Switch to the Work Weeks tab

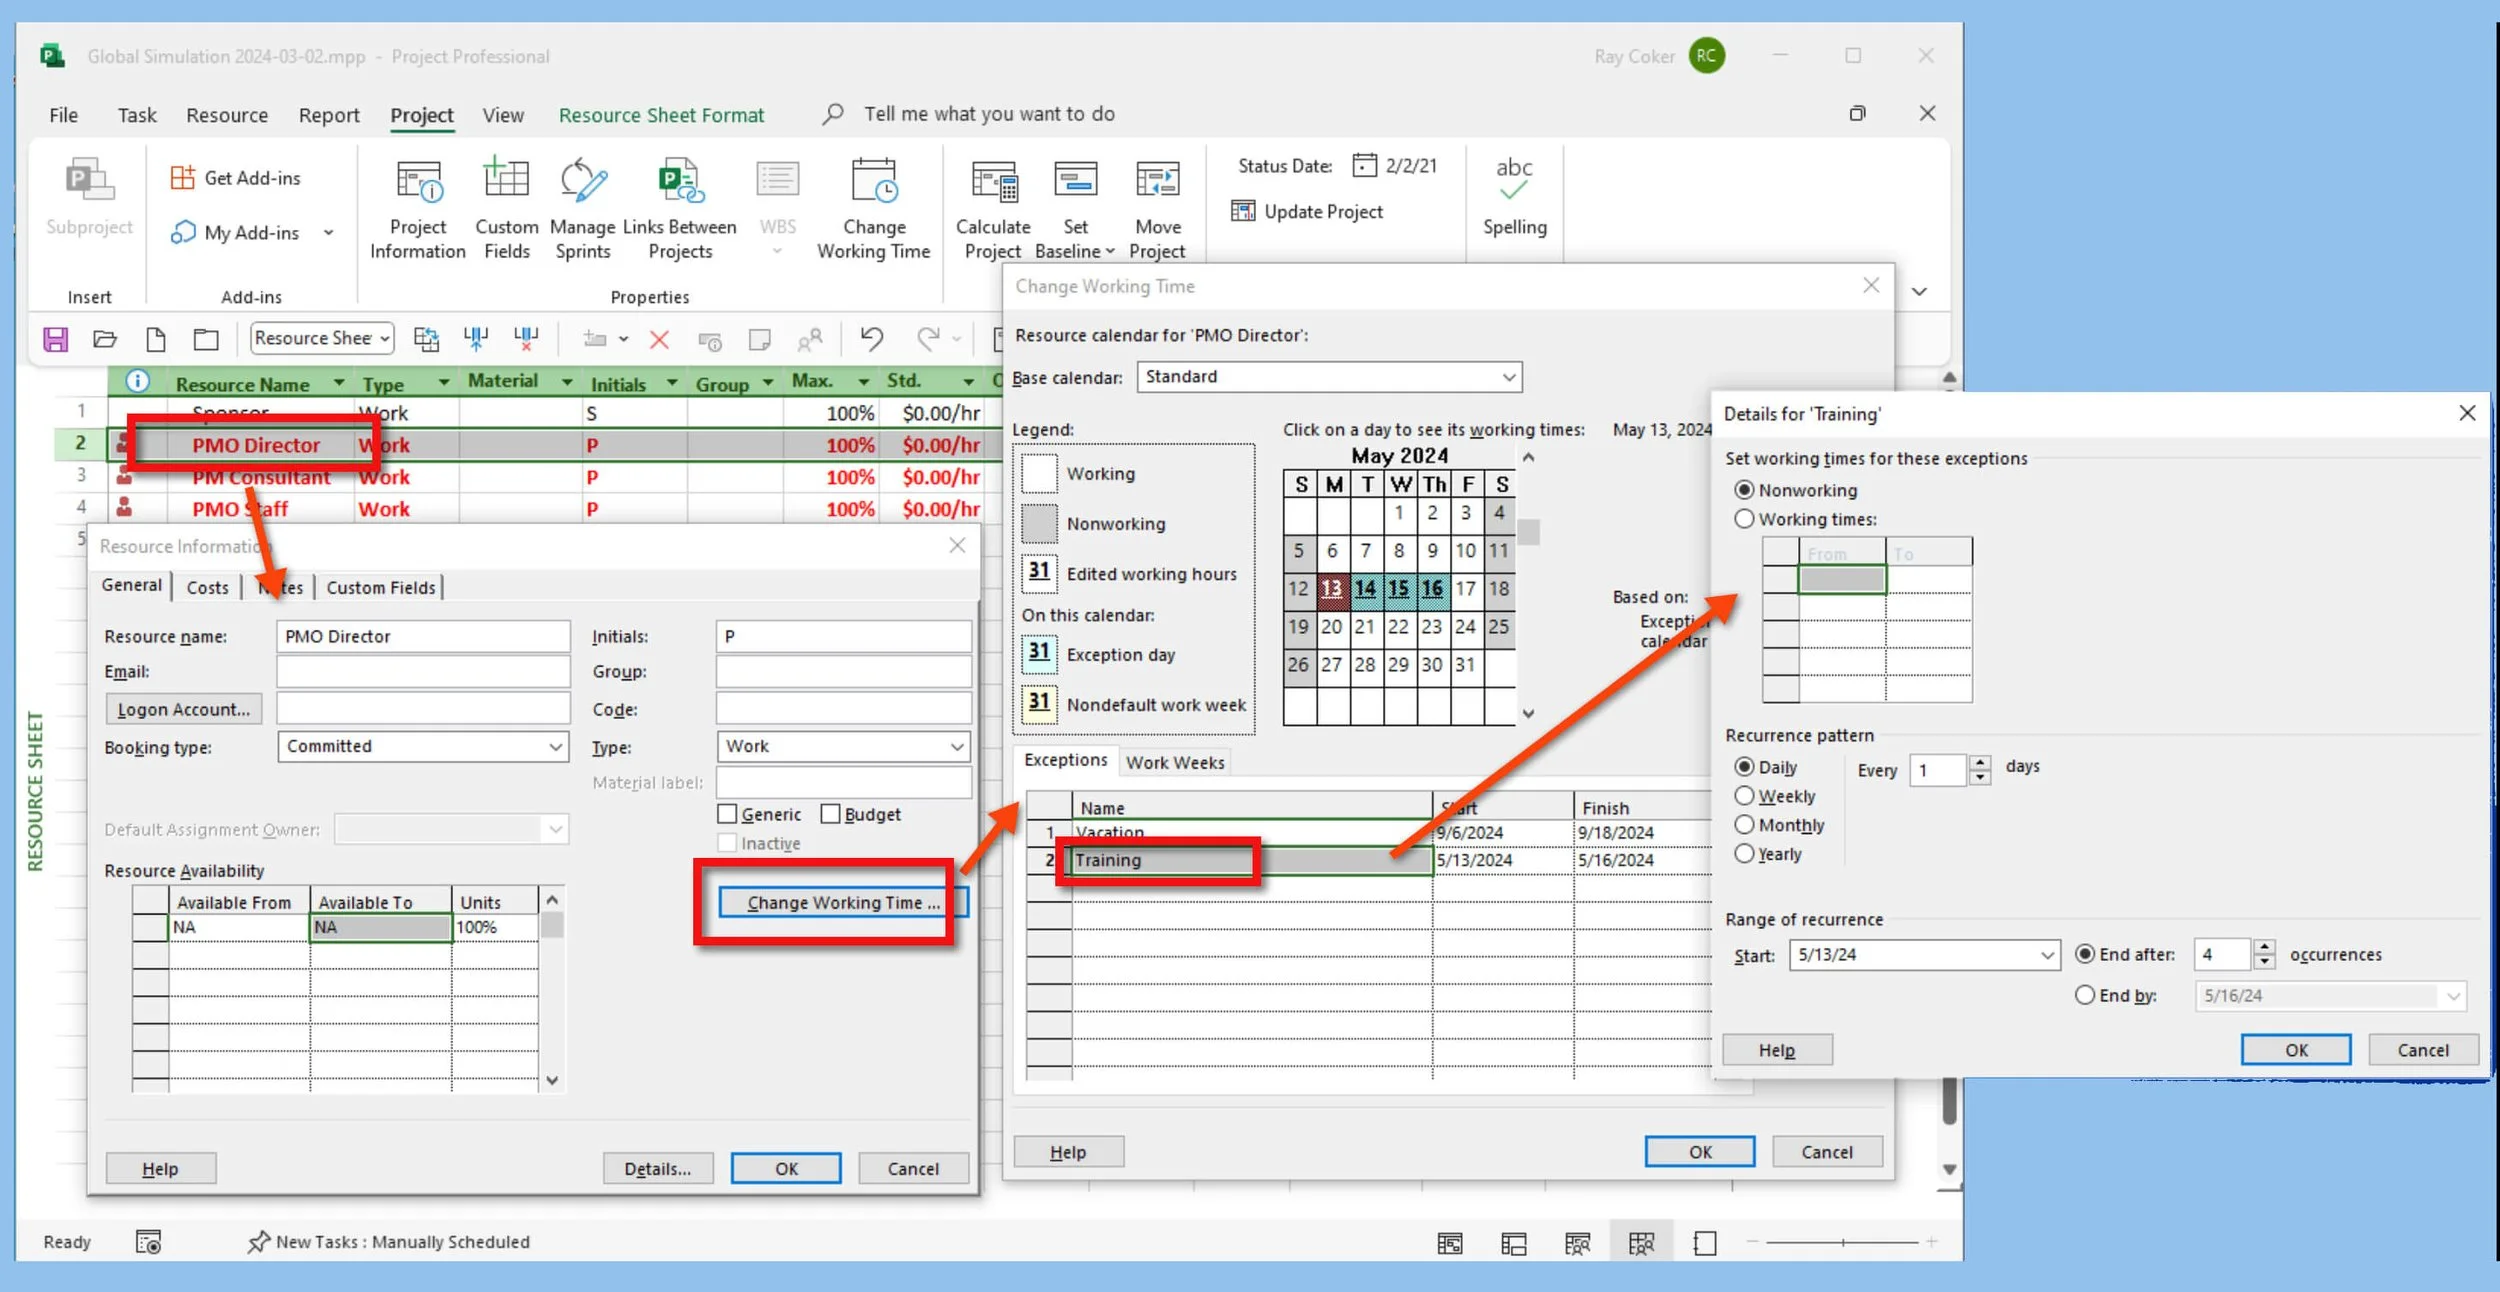1175,763
